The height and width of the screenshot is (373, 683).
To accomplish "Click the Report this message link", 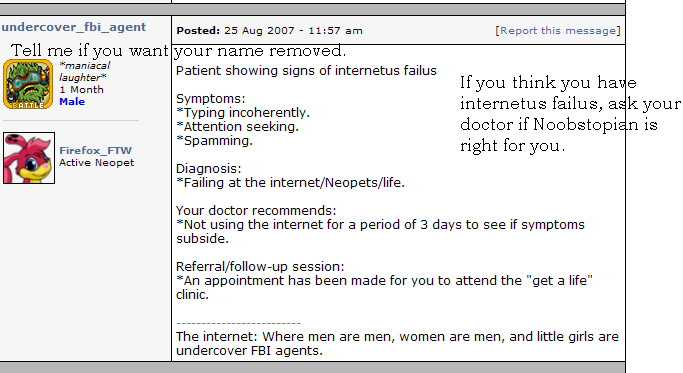I will coord(558,31).
